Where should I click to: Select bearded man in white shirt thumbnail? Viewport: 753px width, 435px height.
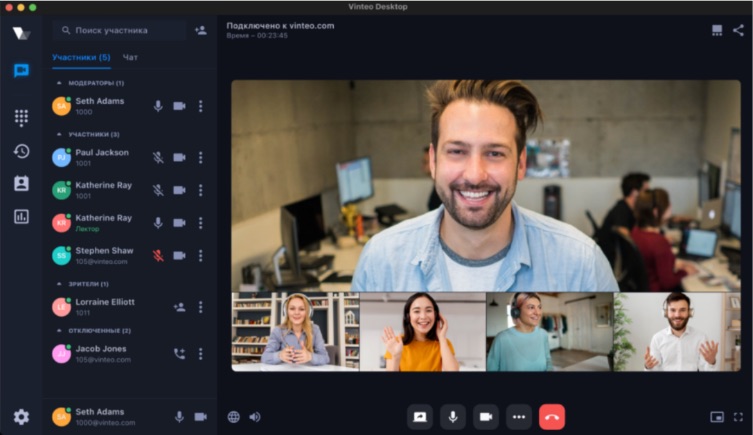[677, 332]
